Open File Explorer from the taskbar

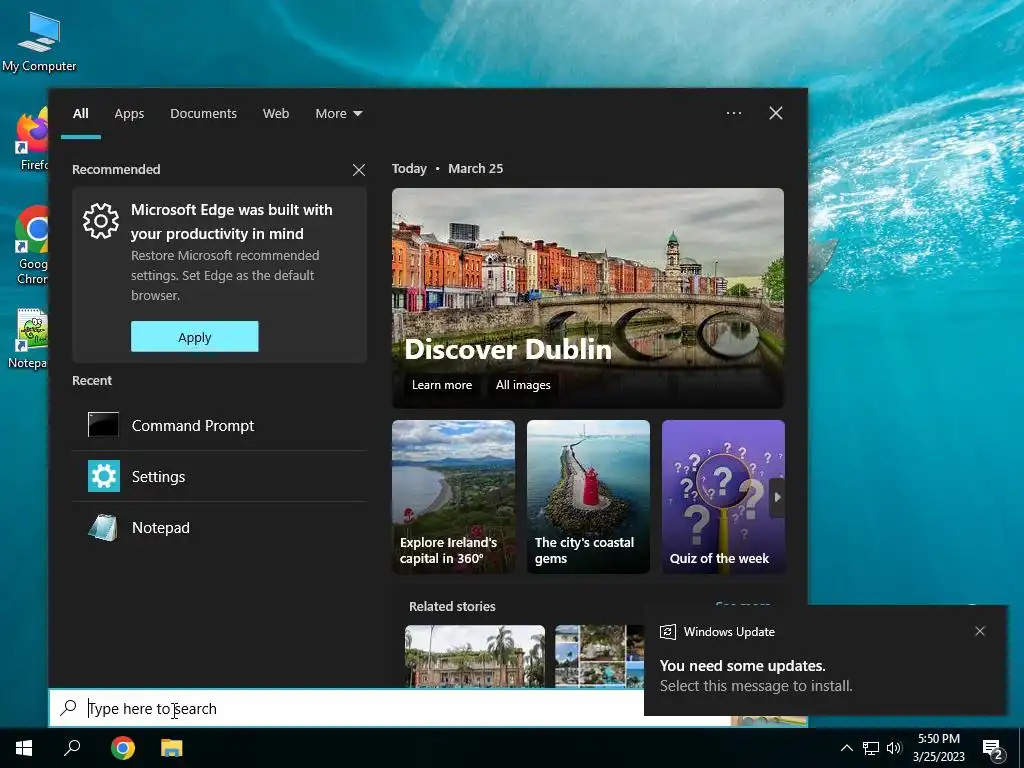[x=172, y=748]
